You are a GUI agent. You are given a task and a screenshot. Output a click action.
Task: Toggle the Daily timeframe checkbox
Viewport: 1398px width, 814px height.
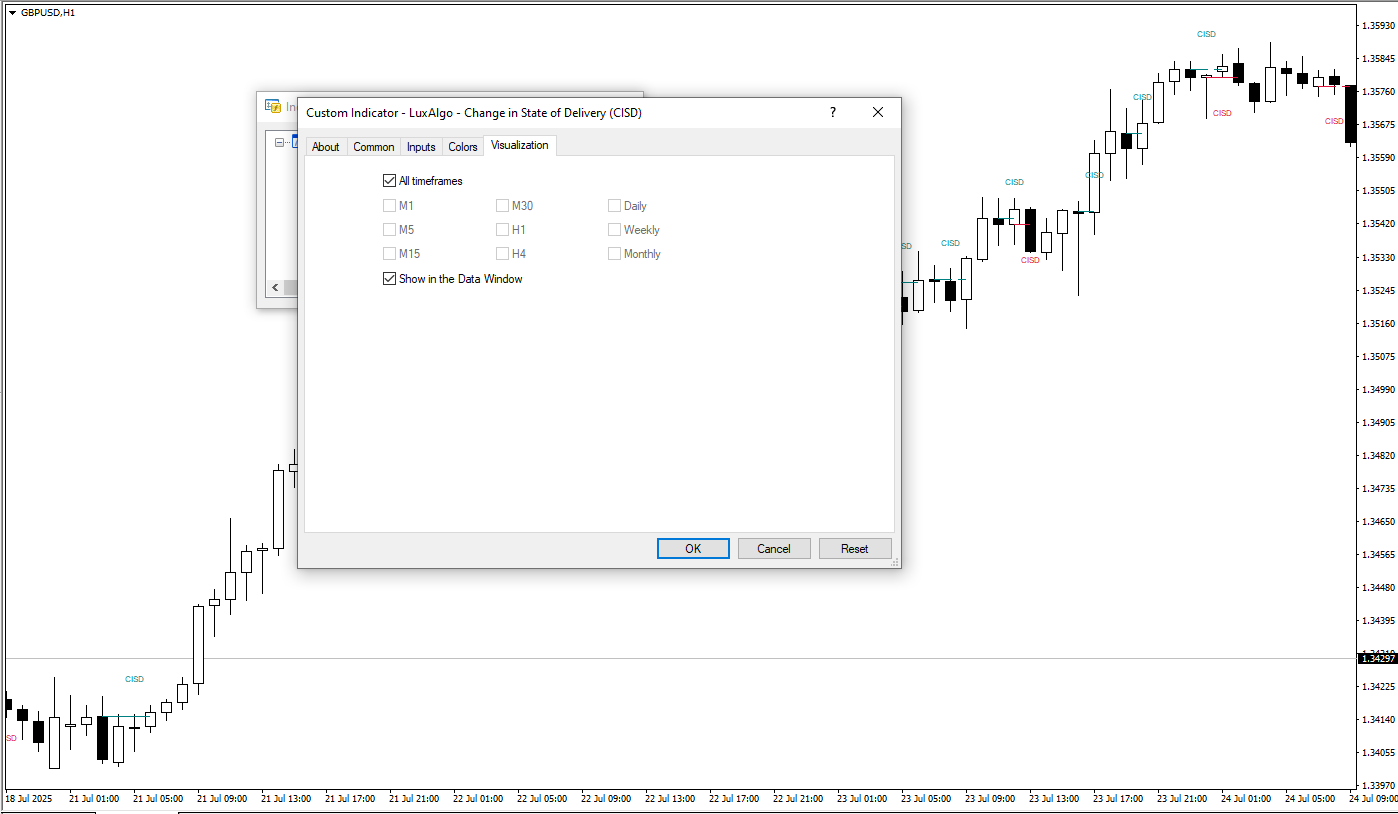tap(615, 206)
